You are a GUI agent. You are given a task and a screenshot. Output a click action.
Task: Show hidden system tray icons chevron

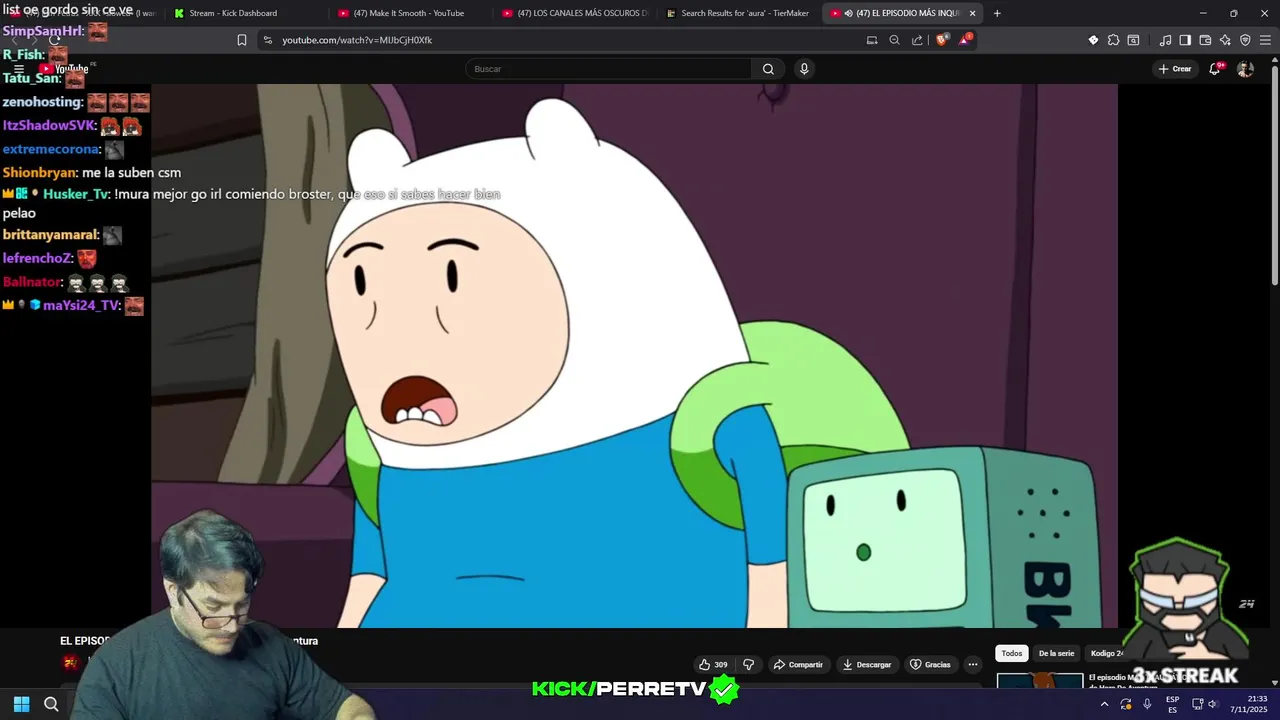[1104, 704]
